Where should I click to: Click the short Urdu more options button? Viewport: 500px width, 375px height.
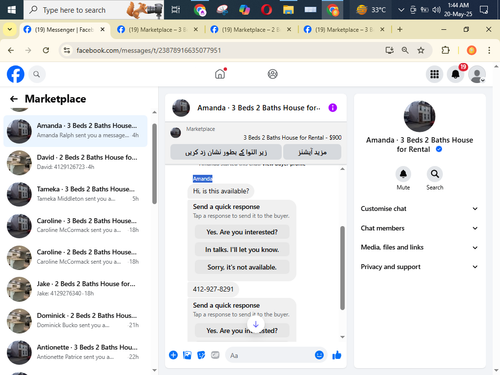pyautogui.click(x=312, y=152)
